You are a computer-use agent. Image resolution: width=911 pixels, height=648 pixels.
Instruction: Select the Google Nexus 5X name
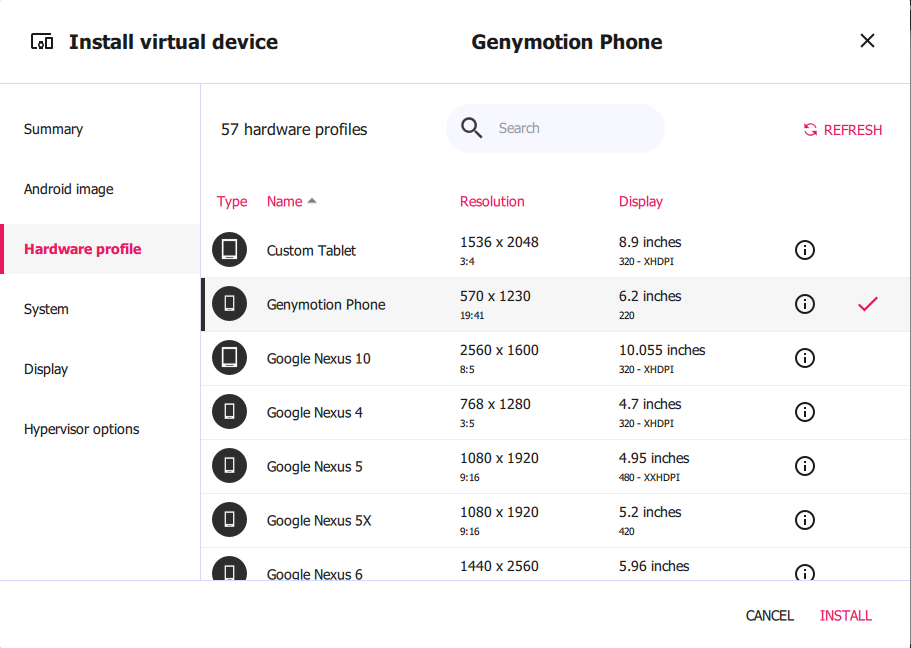coord(319,521)
